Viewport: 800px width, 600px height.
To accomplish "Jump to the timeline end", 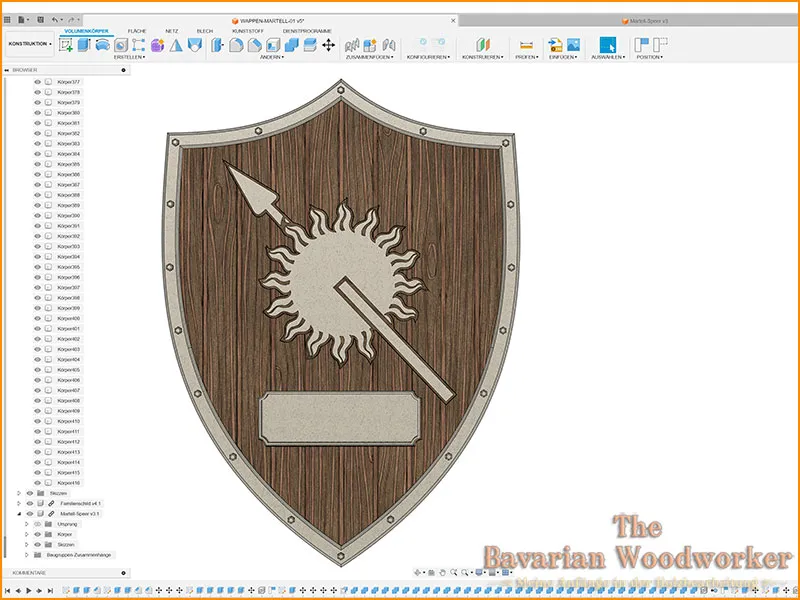I will pyautogui.click(x=50, y=590).
